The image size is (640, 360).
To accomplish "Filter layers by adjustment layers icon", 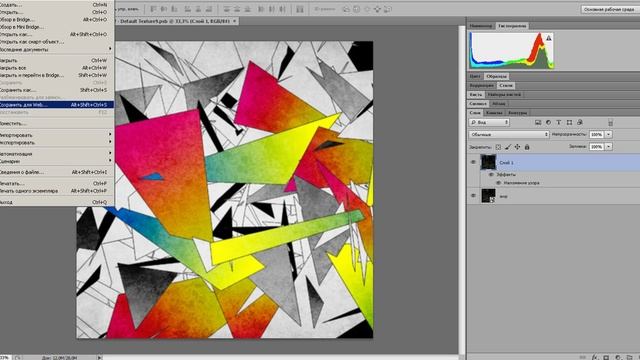I will 548,122.
